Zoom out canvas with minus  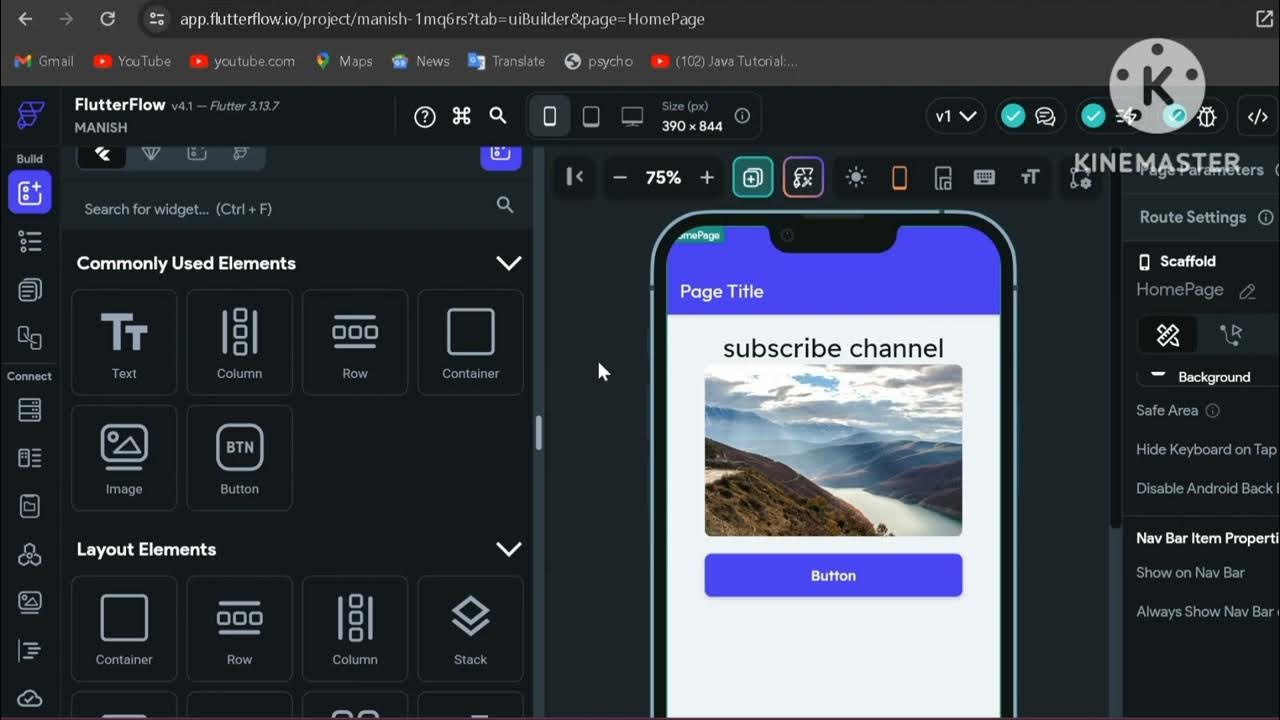[x=620, y=178]
